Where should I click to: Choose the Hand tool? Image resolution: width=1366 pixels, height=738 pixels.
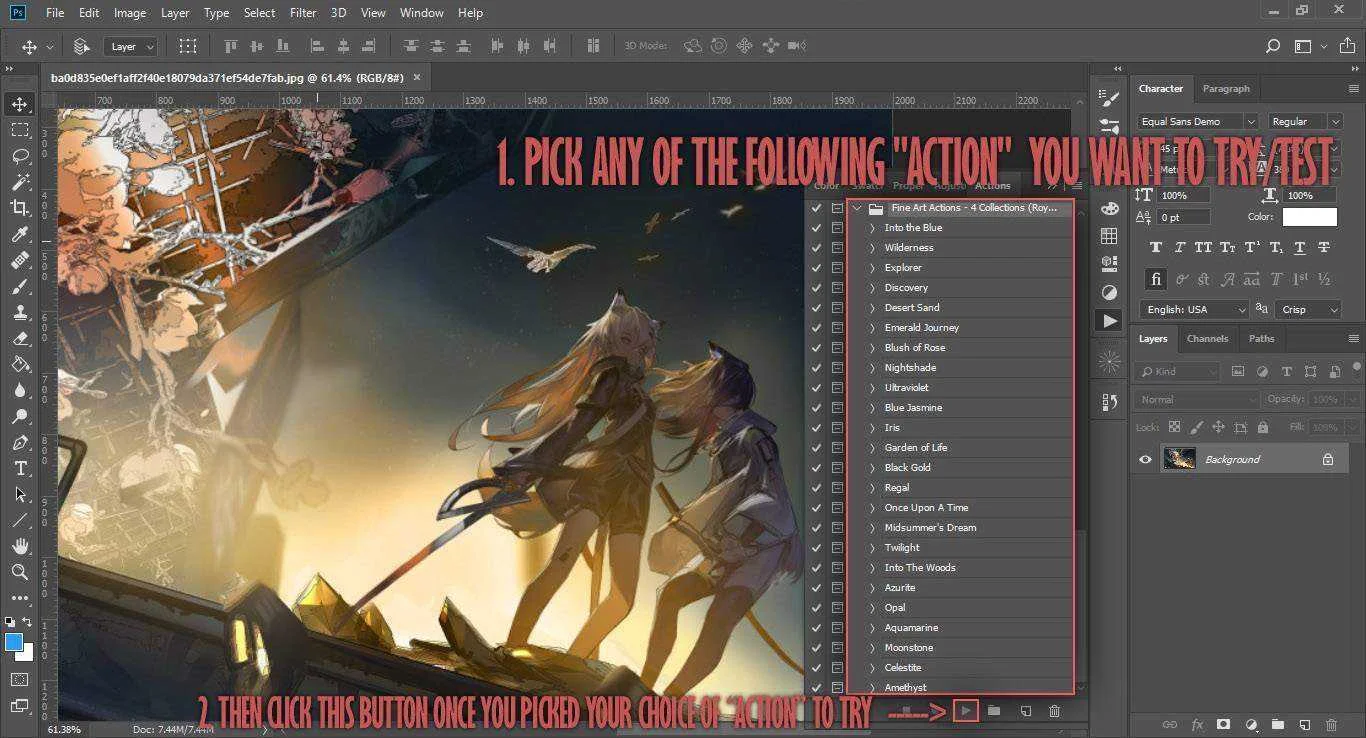[x=19, y=546]
